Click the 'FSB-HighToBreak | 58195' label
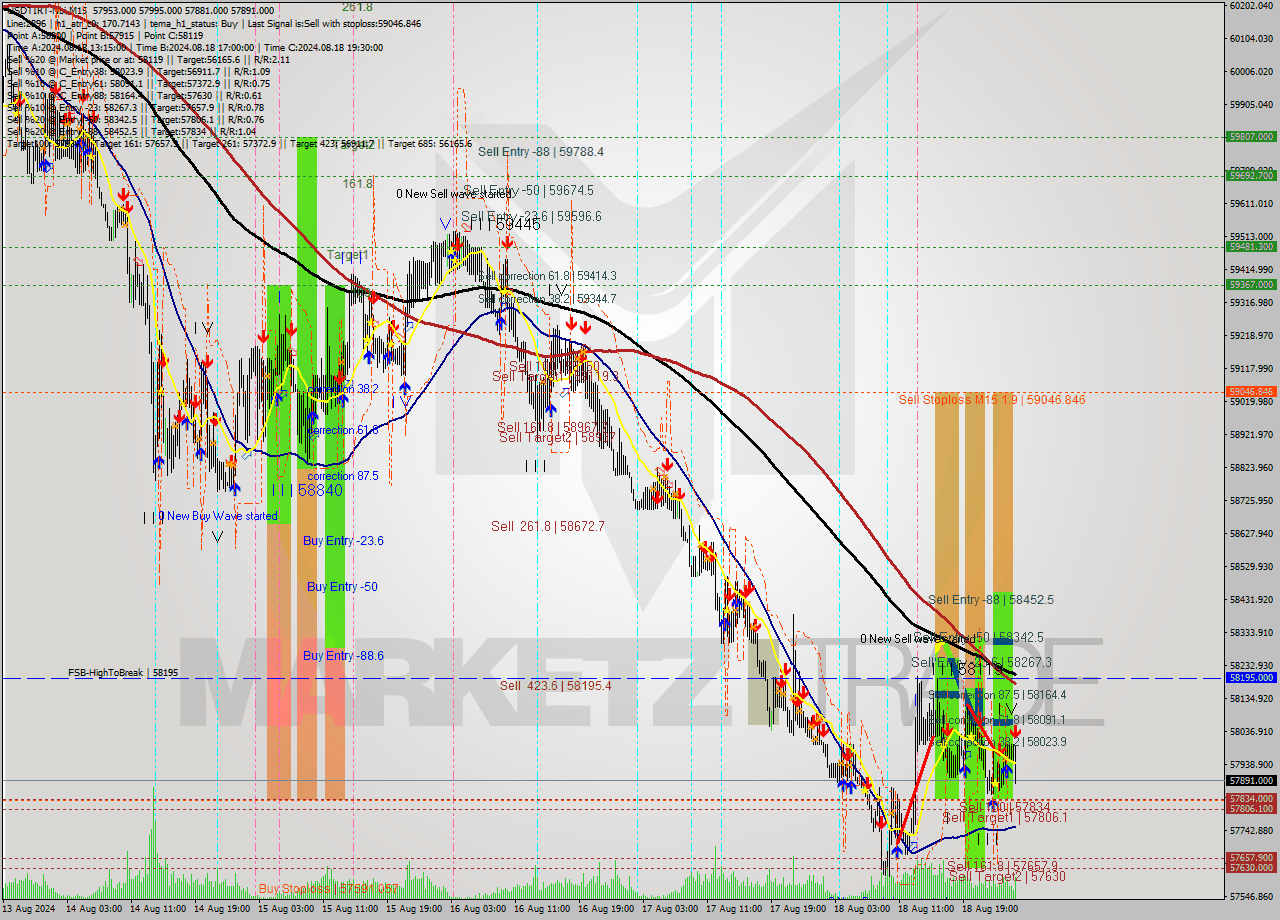The image size is (1280, 920). [x=123, y=673]
